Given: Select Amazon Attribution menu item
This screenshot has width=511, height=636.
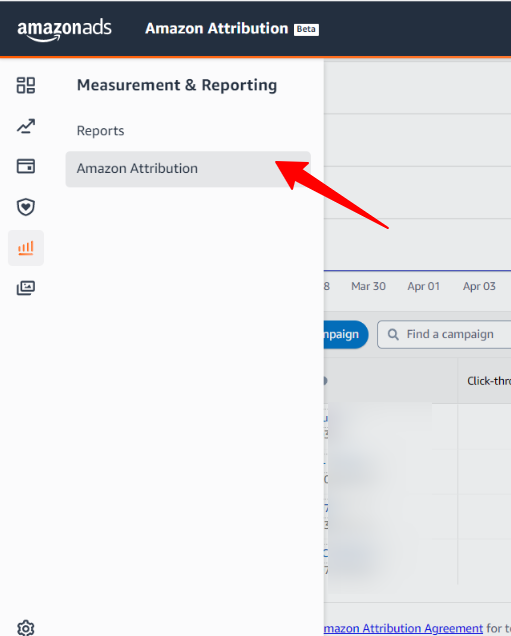Looking at the screenshot, I should (188, 169).
